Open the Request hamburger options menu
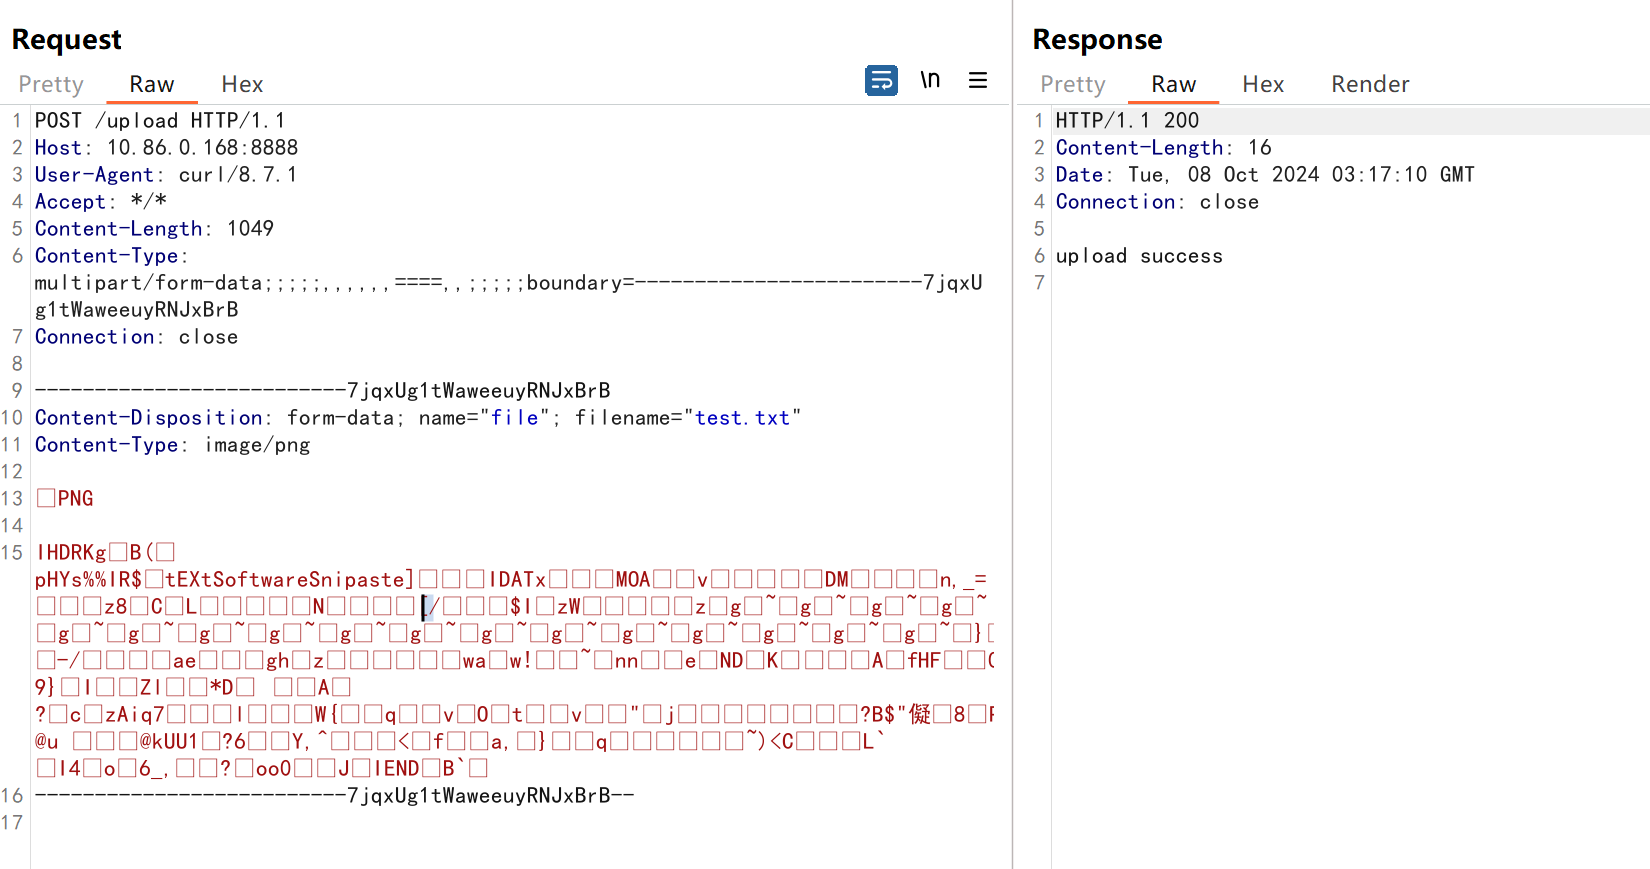The height and width of the screenshot is (869, 1650). tap(978, 80)
